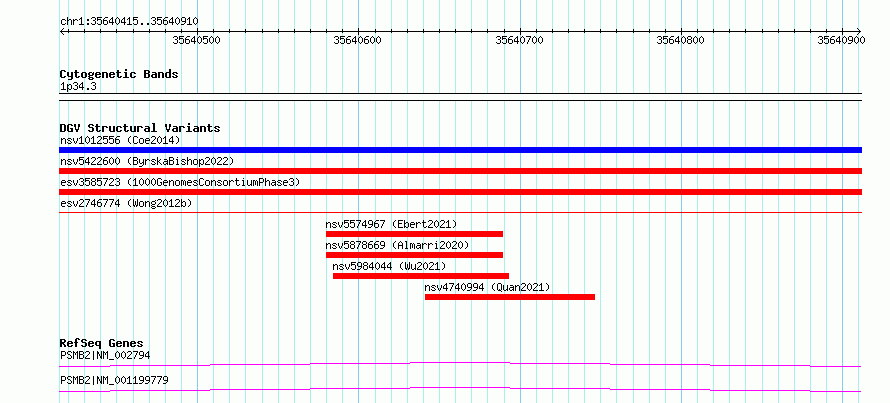
Task: Click the blue nsv1012556 variant bar
Action: pos(460,150)
